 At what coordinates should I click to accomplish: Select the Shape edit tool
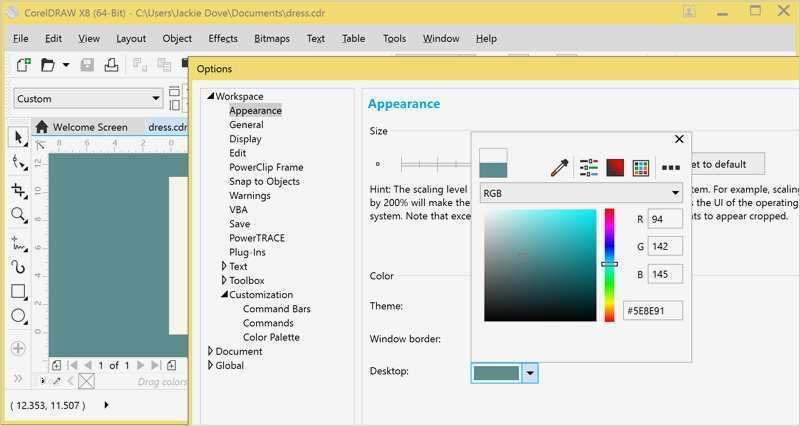pos(18,163)
